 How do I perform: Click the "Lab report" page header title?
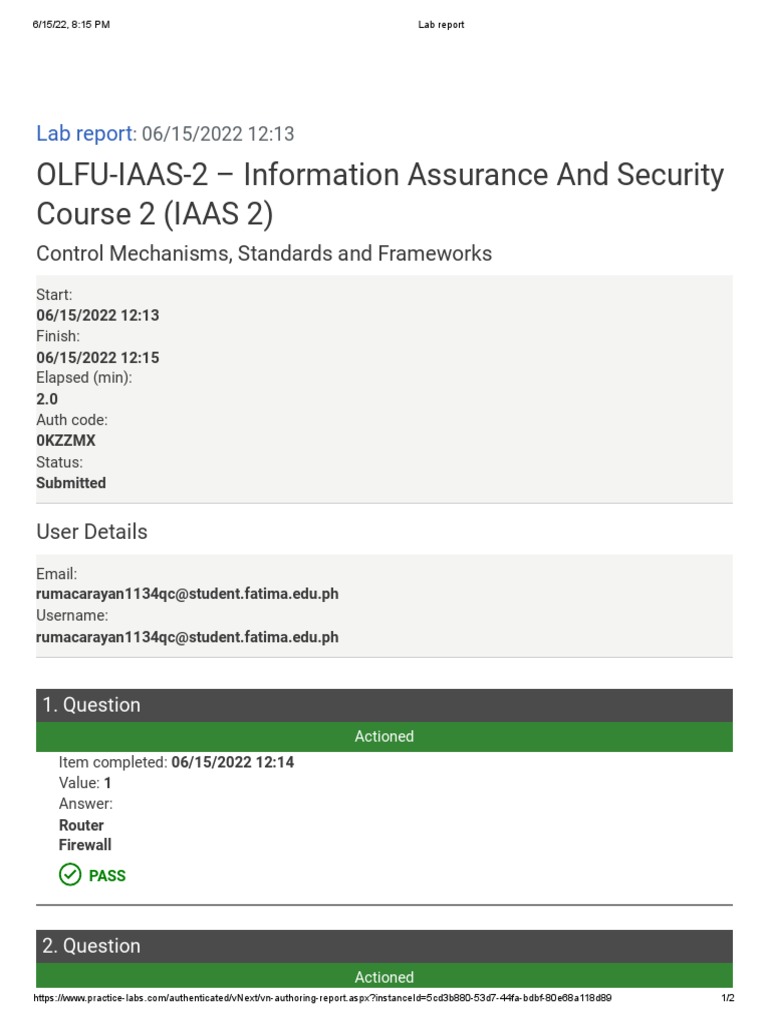point(441,25)
